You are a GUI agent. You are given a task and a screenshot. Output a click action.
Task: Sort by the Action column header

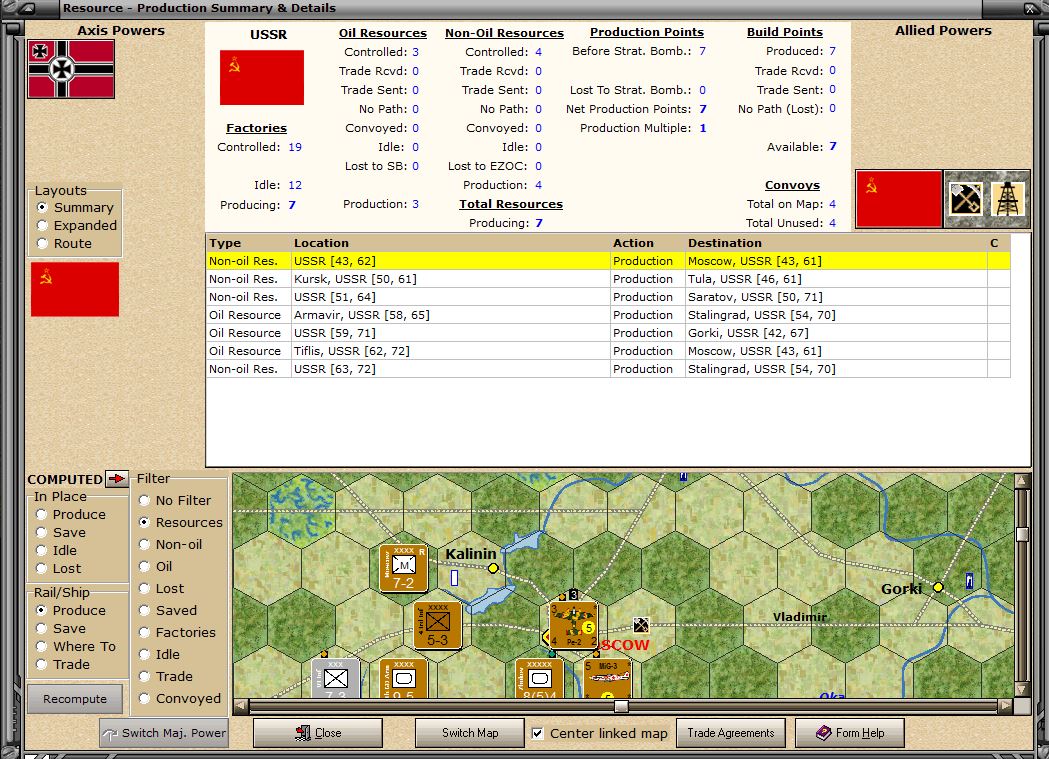[648, 243]
